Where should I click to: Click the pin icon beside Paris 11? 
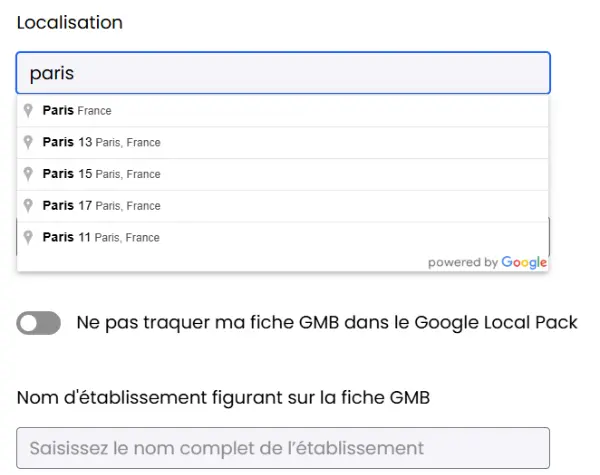28,238
